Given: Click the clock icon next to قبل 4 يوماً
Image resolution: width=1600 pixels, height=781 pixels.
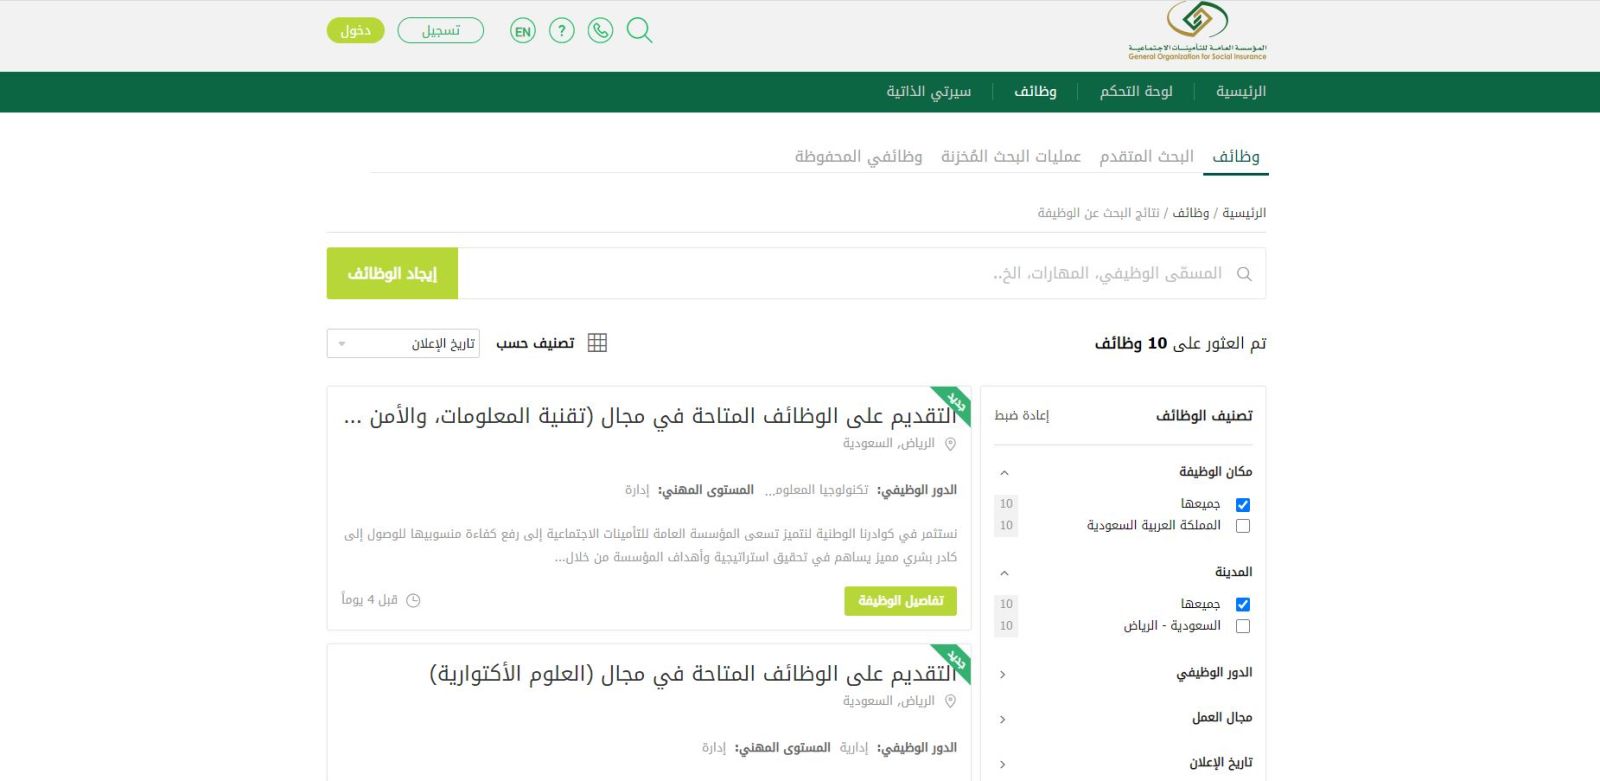Looking at the screenshot, I should coord(413,600).
